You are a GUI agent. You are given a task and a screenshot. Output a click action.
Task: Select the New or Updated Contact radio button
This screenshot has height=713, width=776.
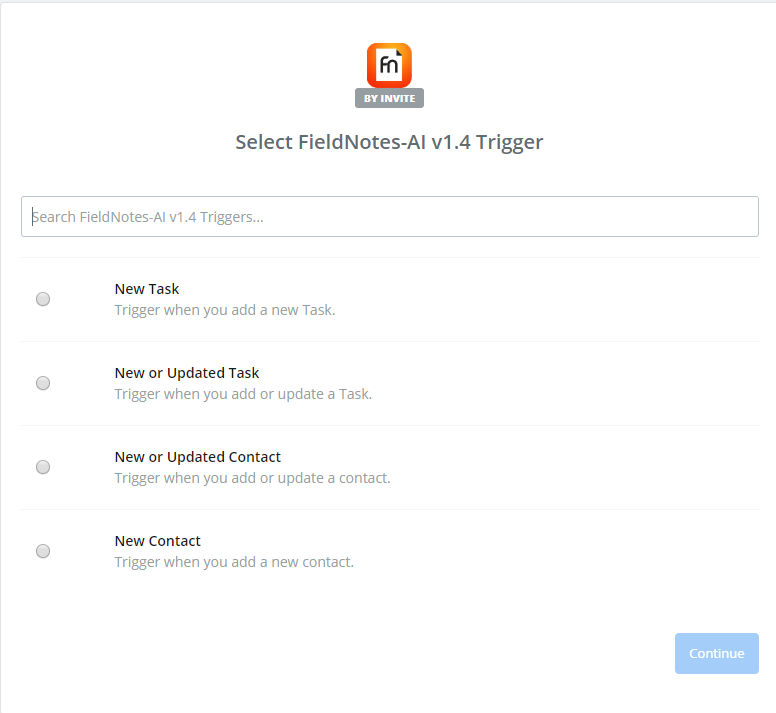click(x=43, y=468)
